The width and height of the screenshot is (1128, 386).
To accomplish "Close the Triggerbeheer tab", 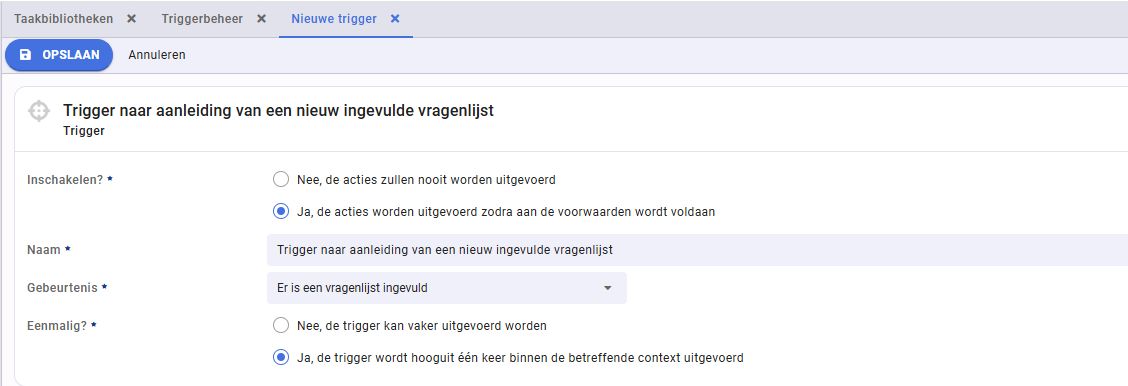I will click(262, 19).
